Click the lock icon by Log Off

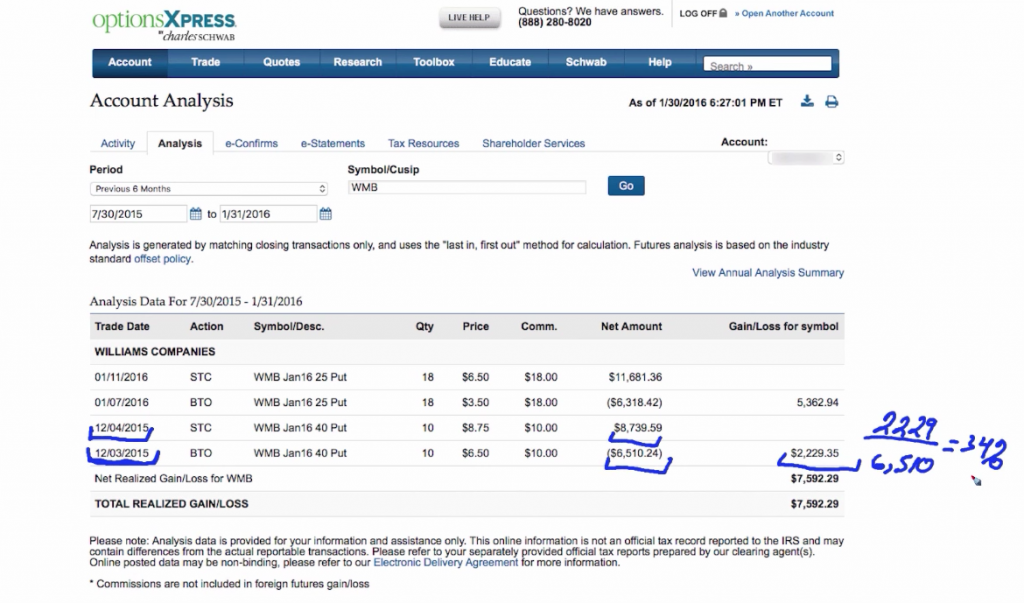tap(723, 13)
